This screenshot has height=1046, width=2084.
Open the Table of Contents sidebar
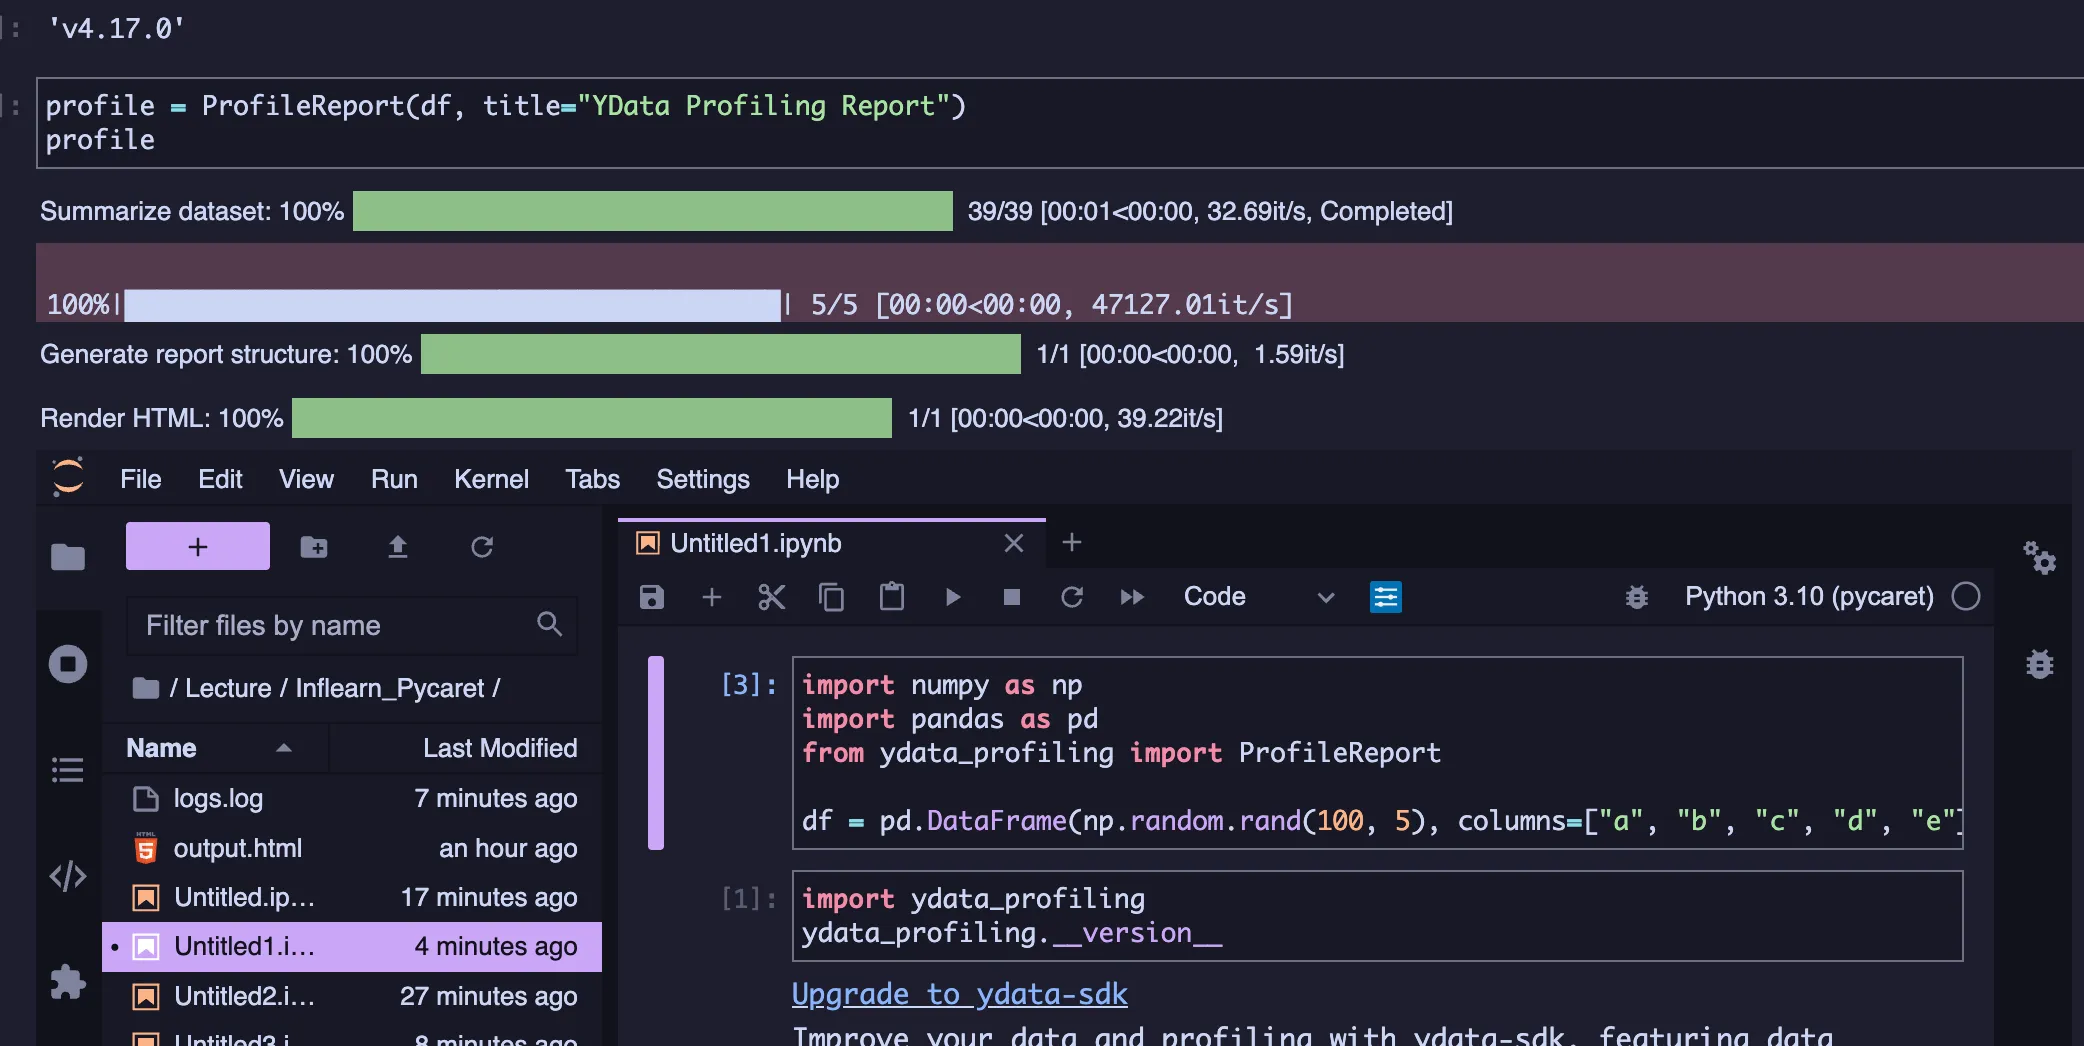(67, 770)
